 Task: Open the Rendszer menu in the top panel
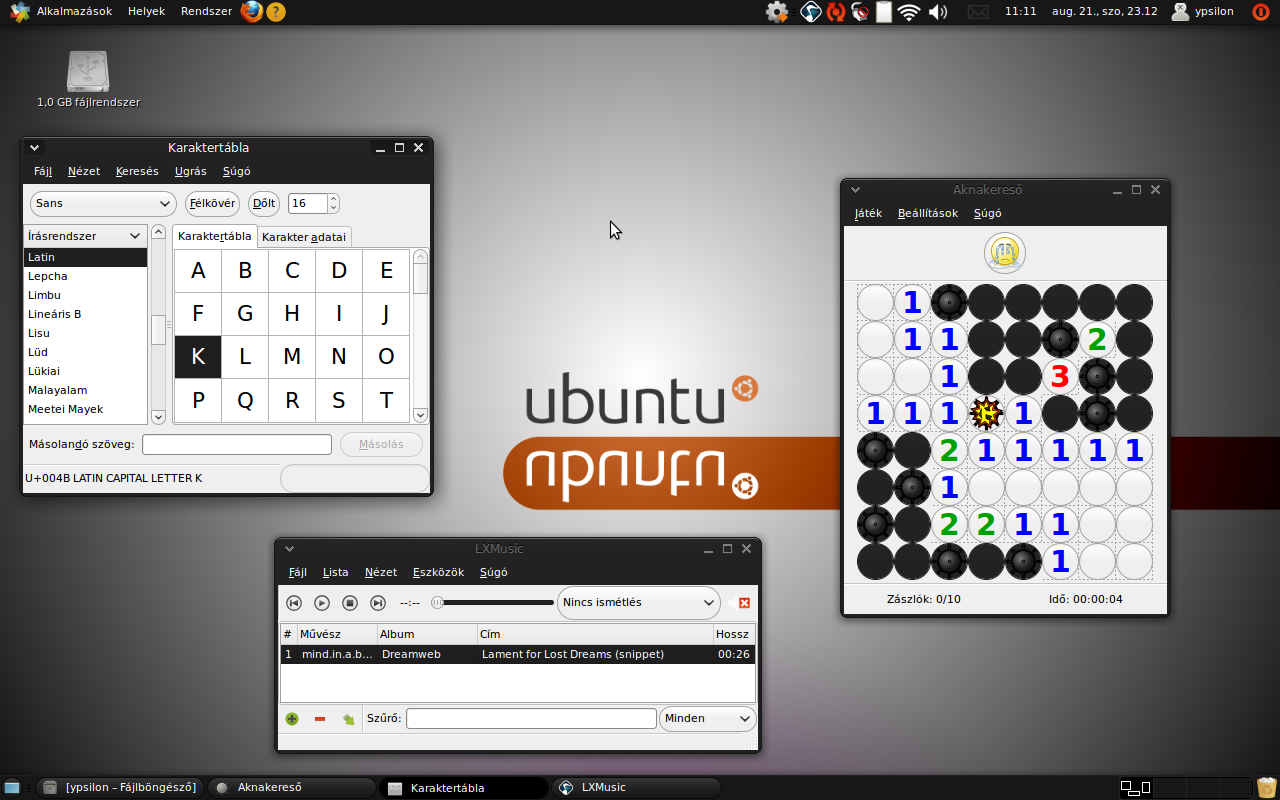point(206,12)
